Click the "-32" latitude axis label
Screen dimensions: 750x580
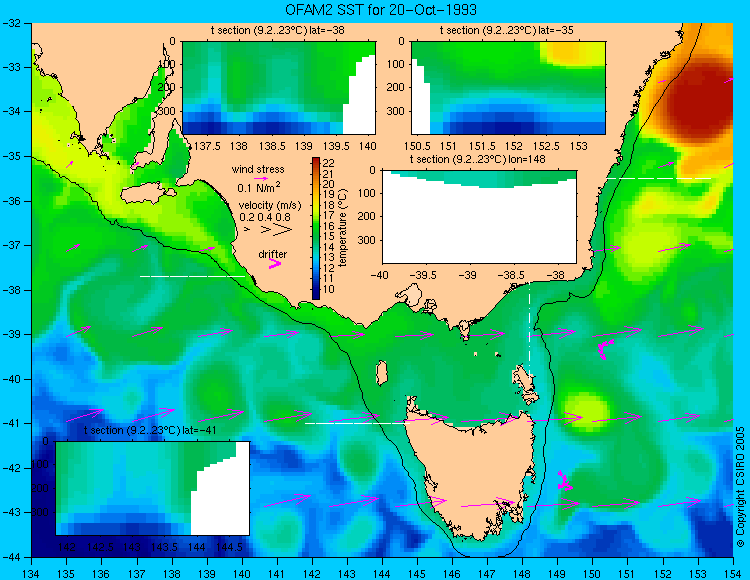click(x=12, y=22)
